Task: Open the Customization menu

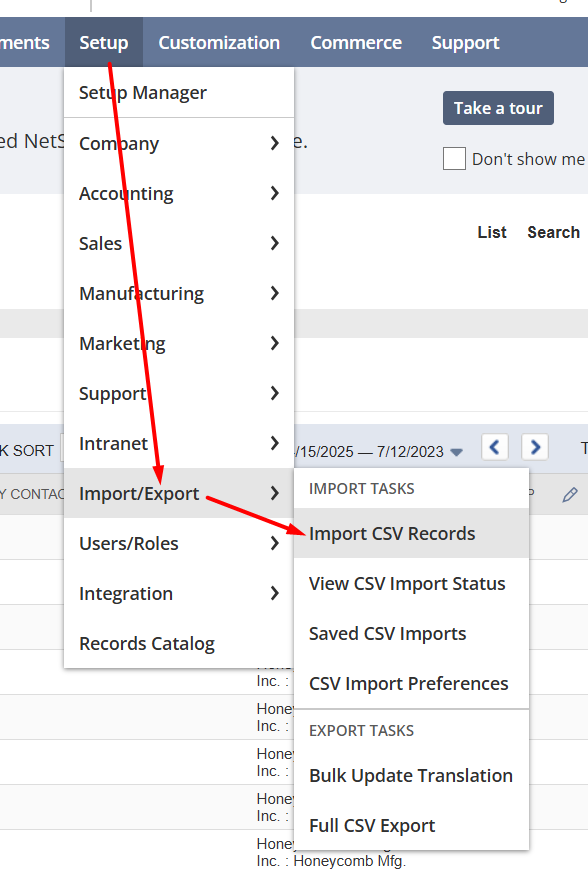Action: click(x=219, y=42)
